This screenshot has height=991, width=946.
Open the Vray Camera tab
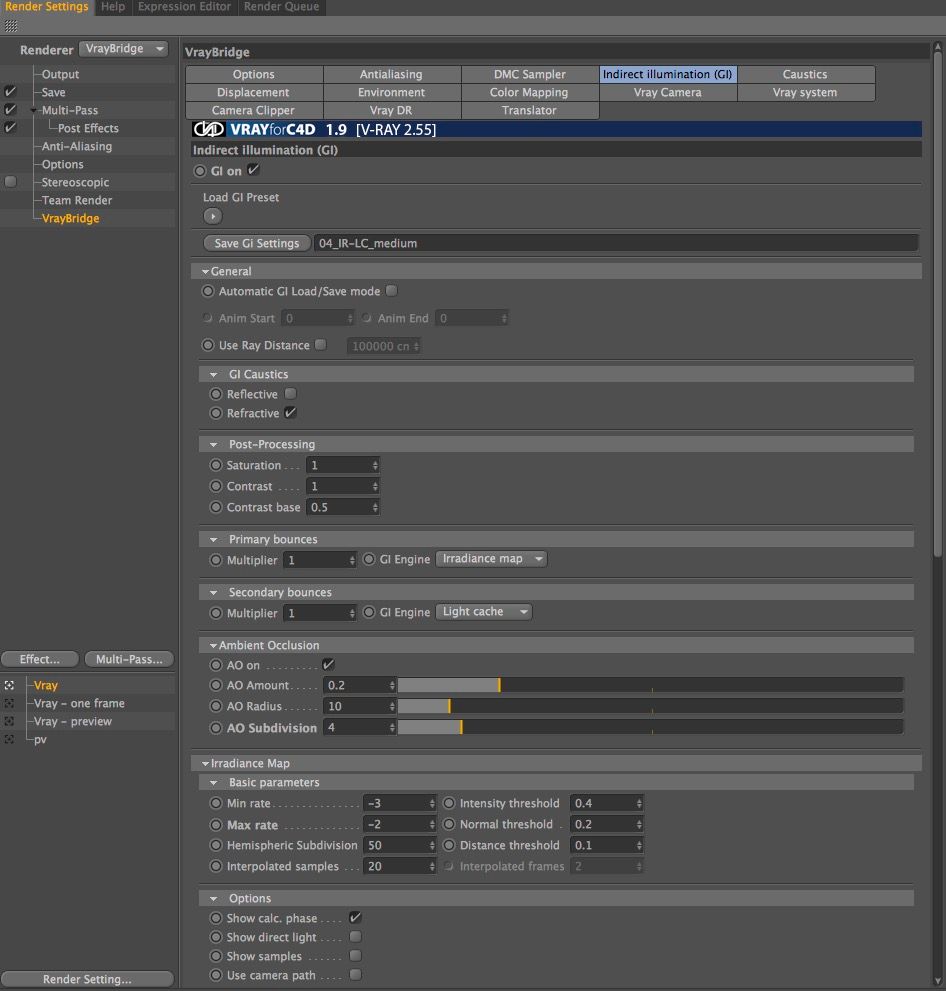[x=667, y=93]
